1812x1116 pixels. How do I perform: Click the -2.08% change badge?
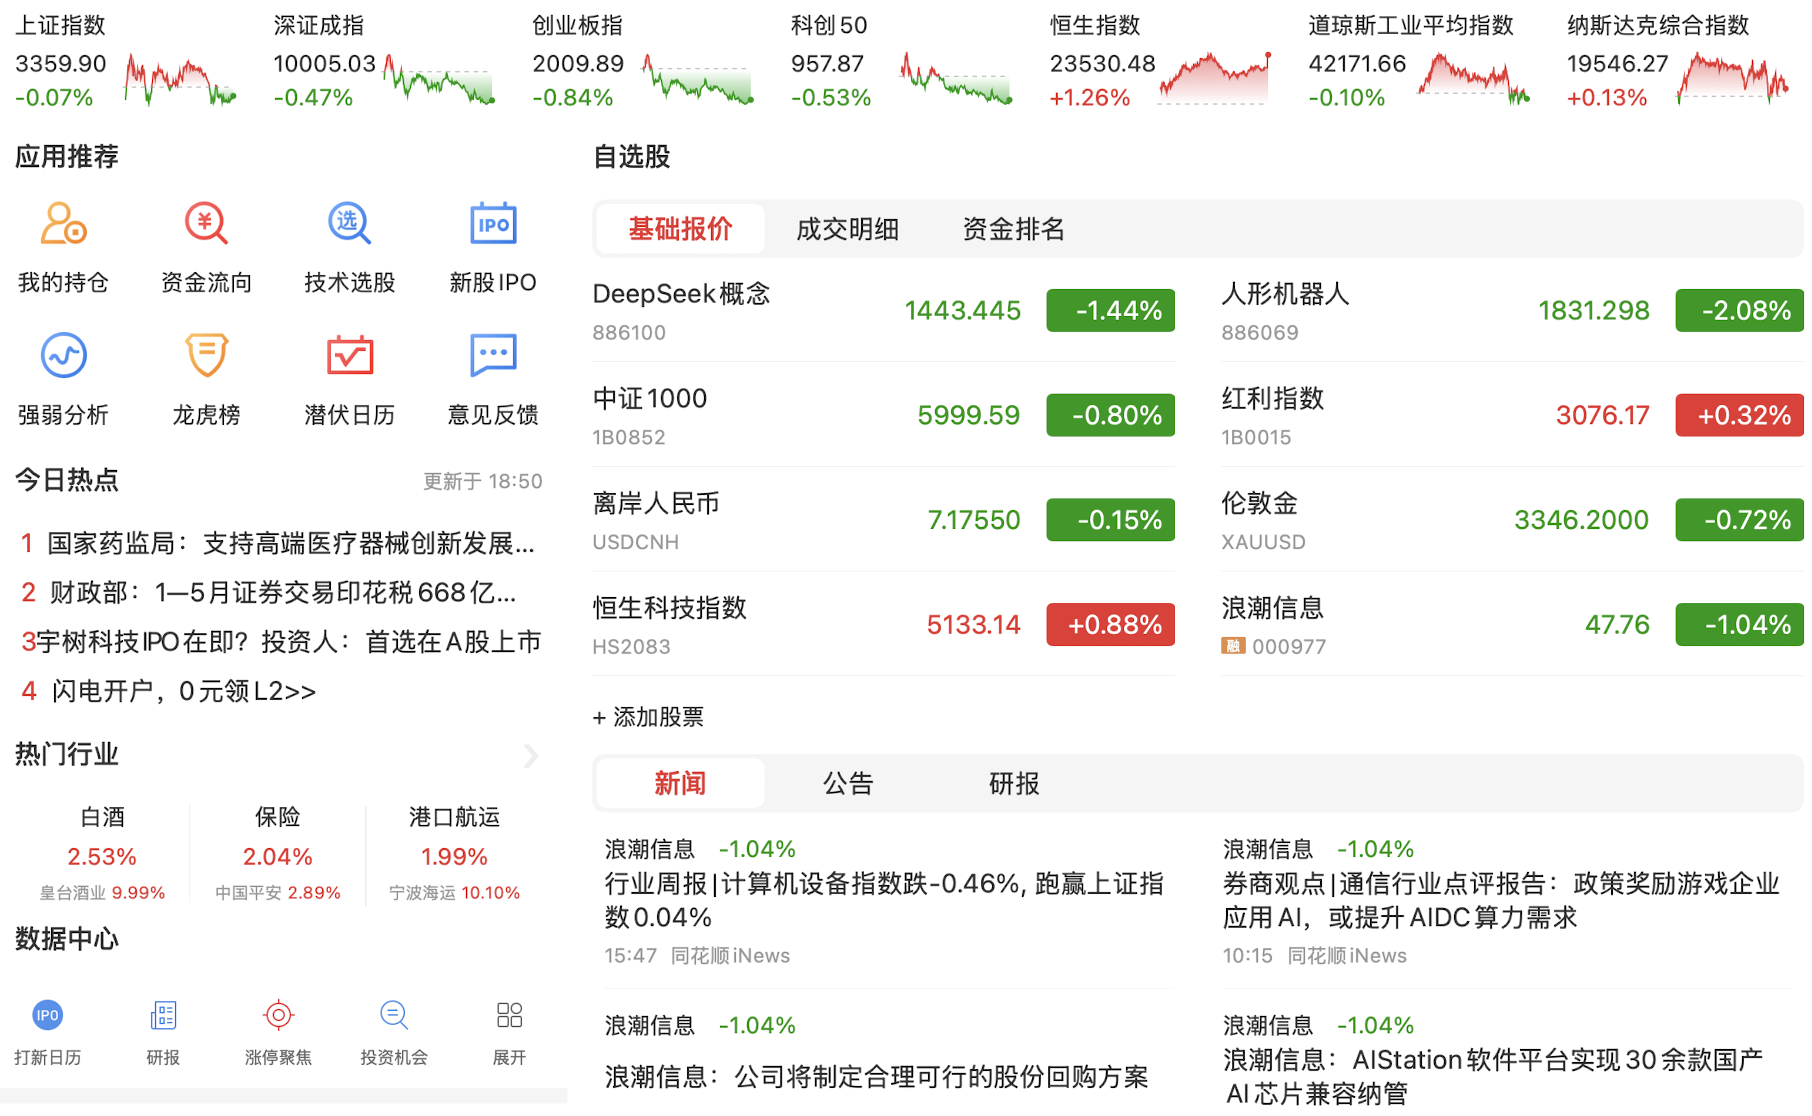pyautogui.click(x=1739, y=311)
